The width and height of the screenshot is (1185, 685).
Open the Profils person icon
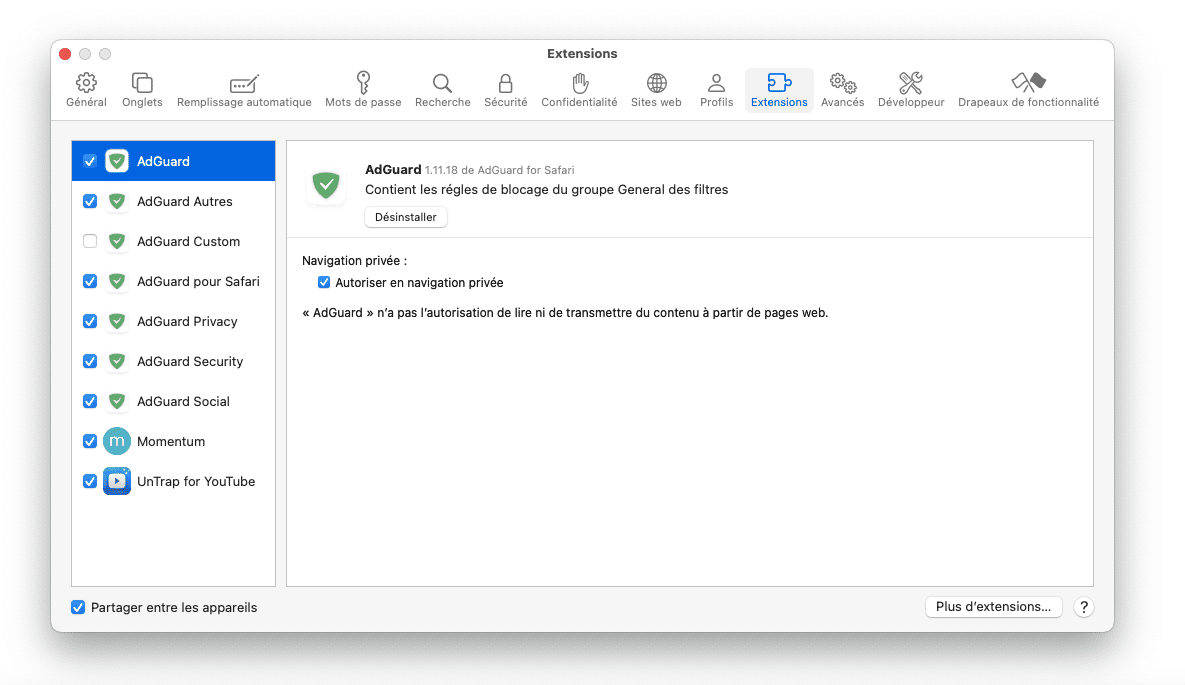[716, 82]
